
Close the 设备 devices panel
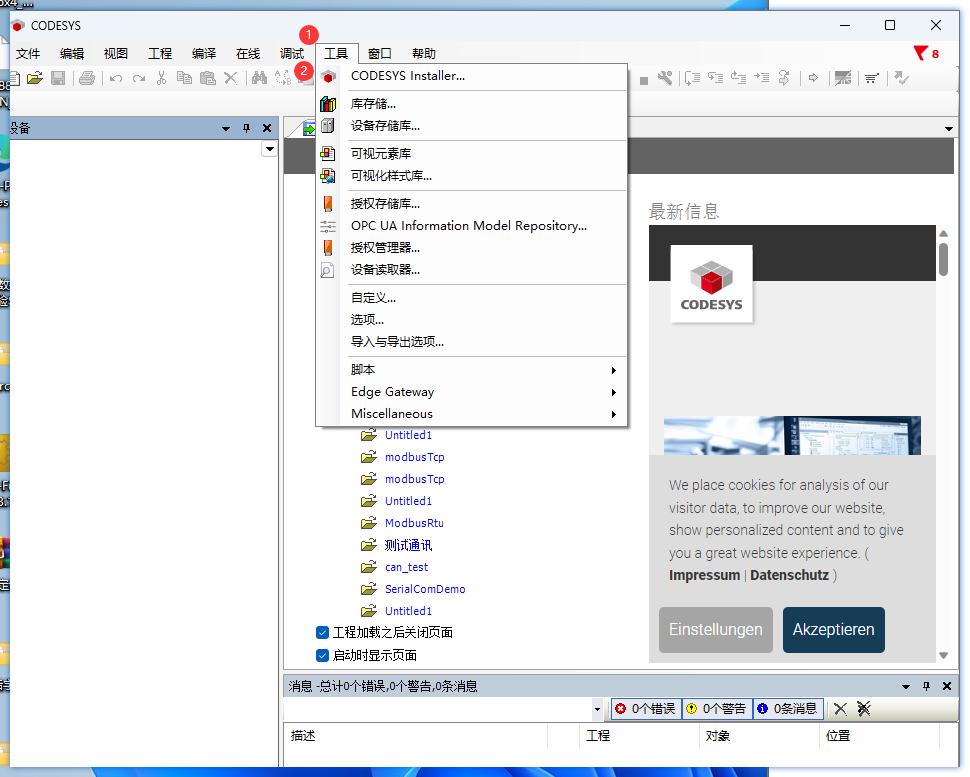point(267,128)
